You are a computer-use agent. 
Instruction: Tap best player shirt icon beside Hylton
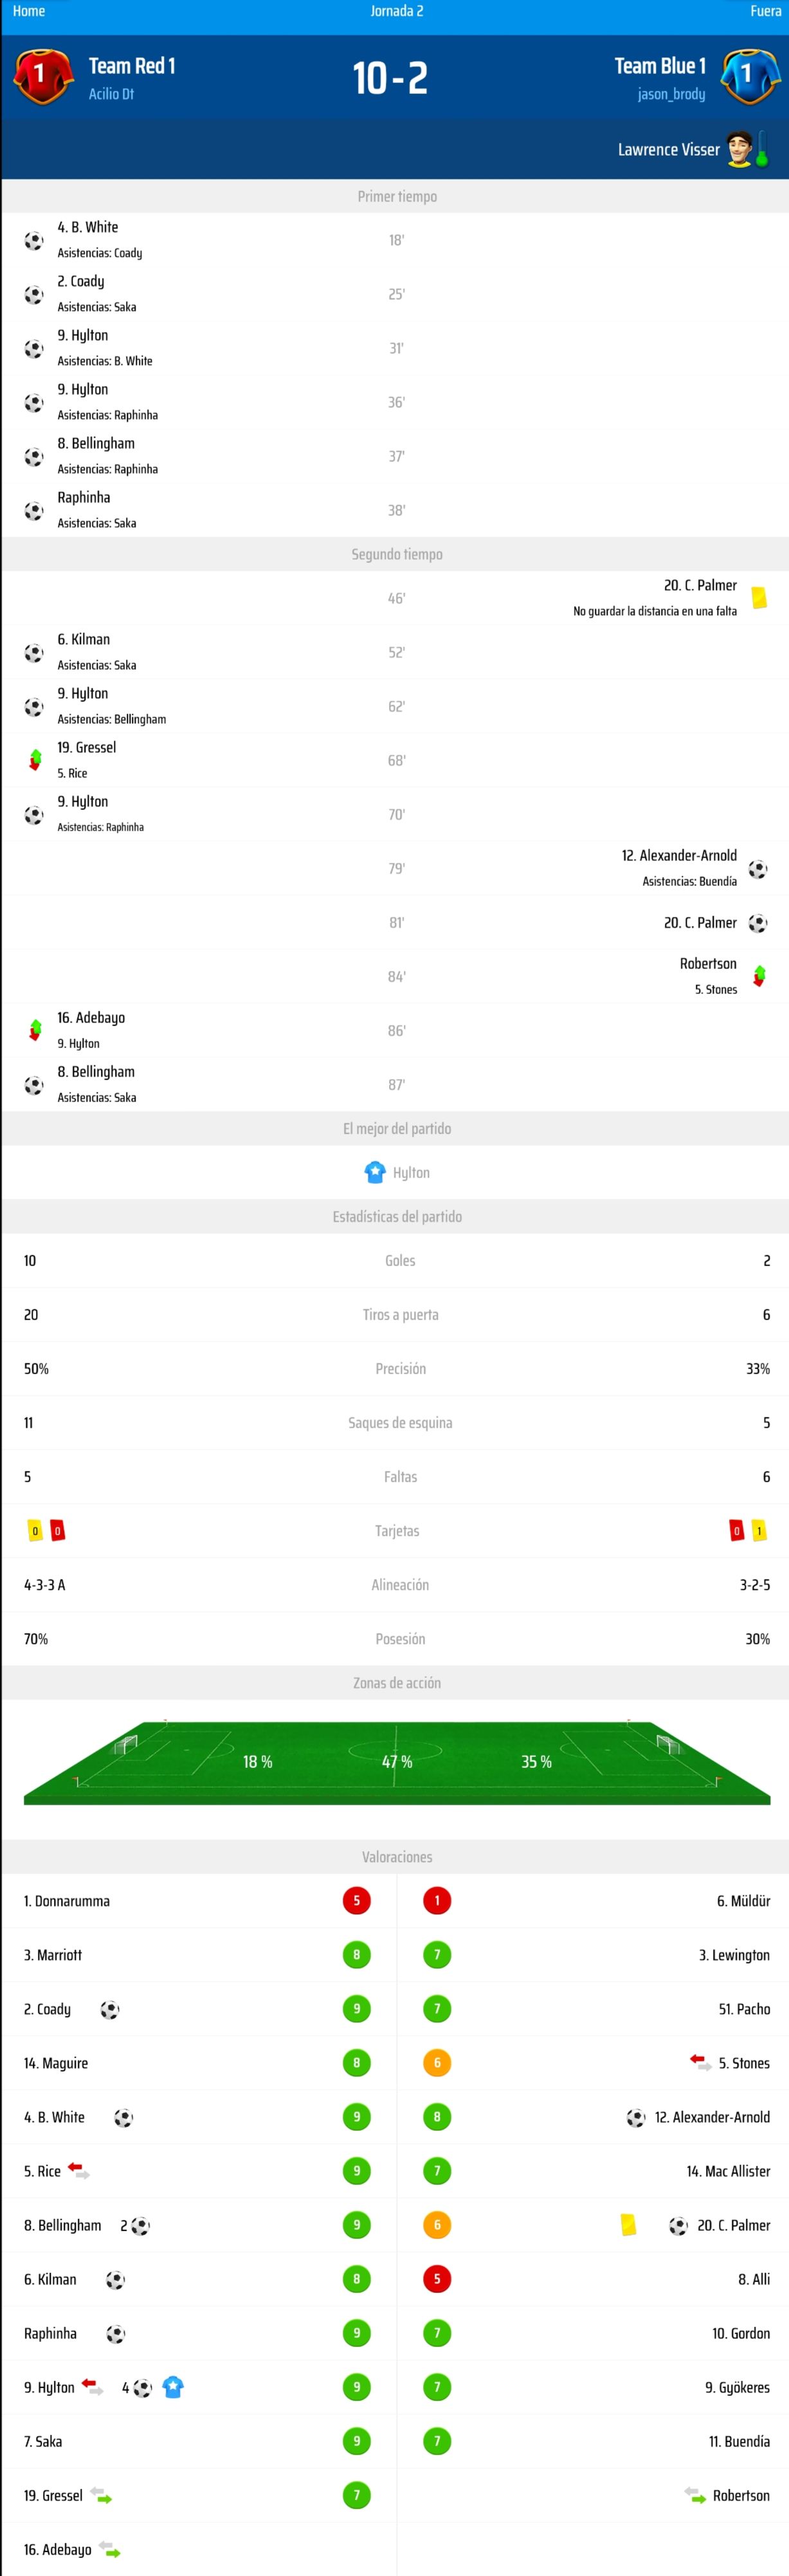[375, 1172]
